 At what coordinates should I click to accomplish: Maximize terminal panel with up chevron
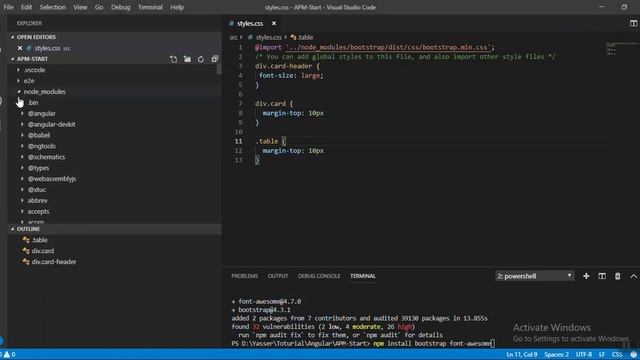633,276
